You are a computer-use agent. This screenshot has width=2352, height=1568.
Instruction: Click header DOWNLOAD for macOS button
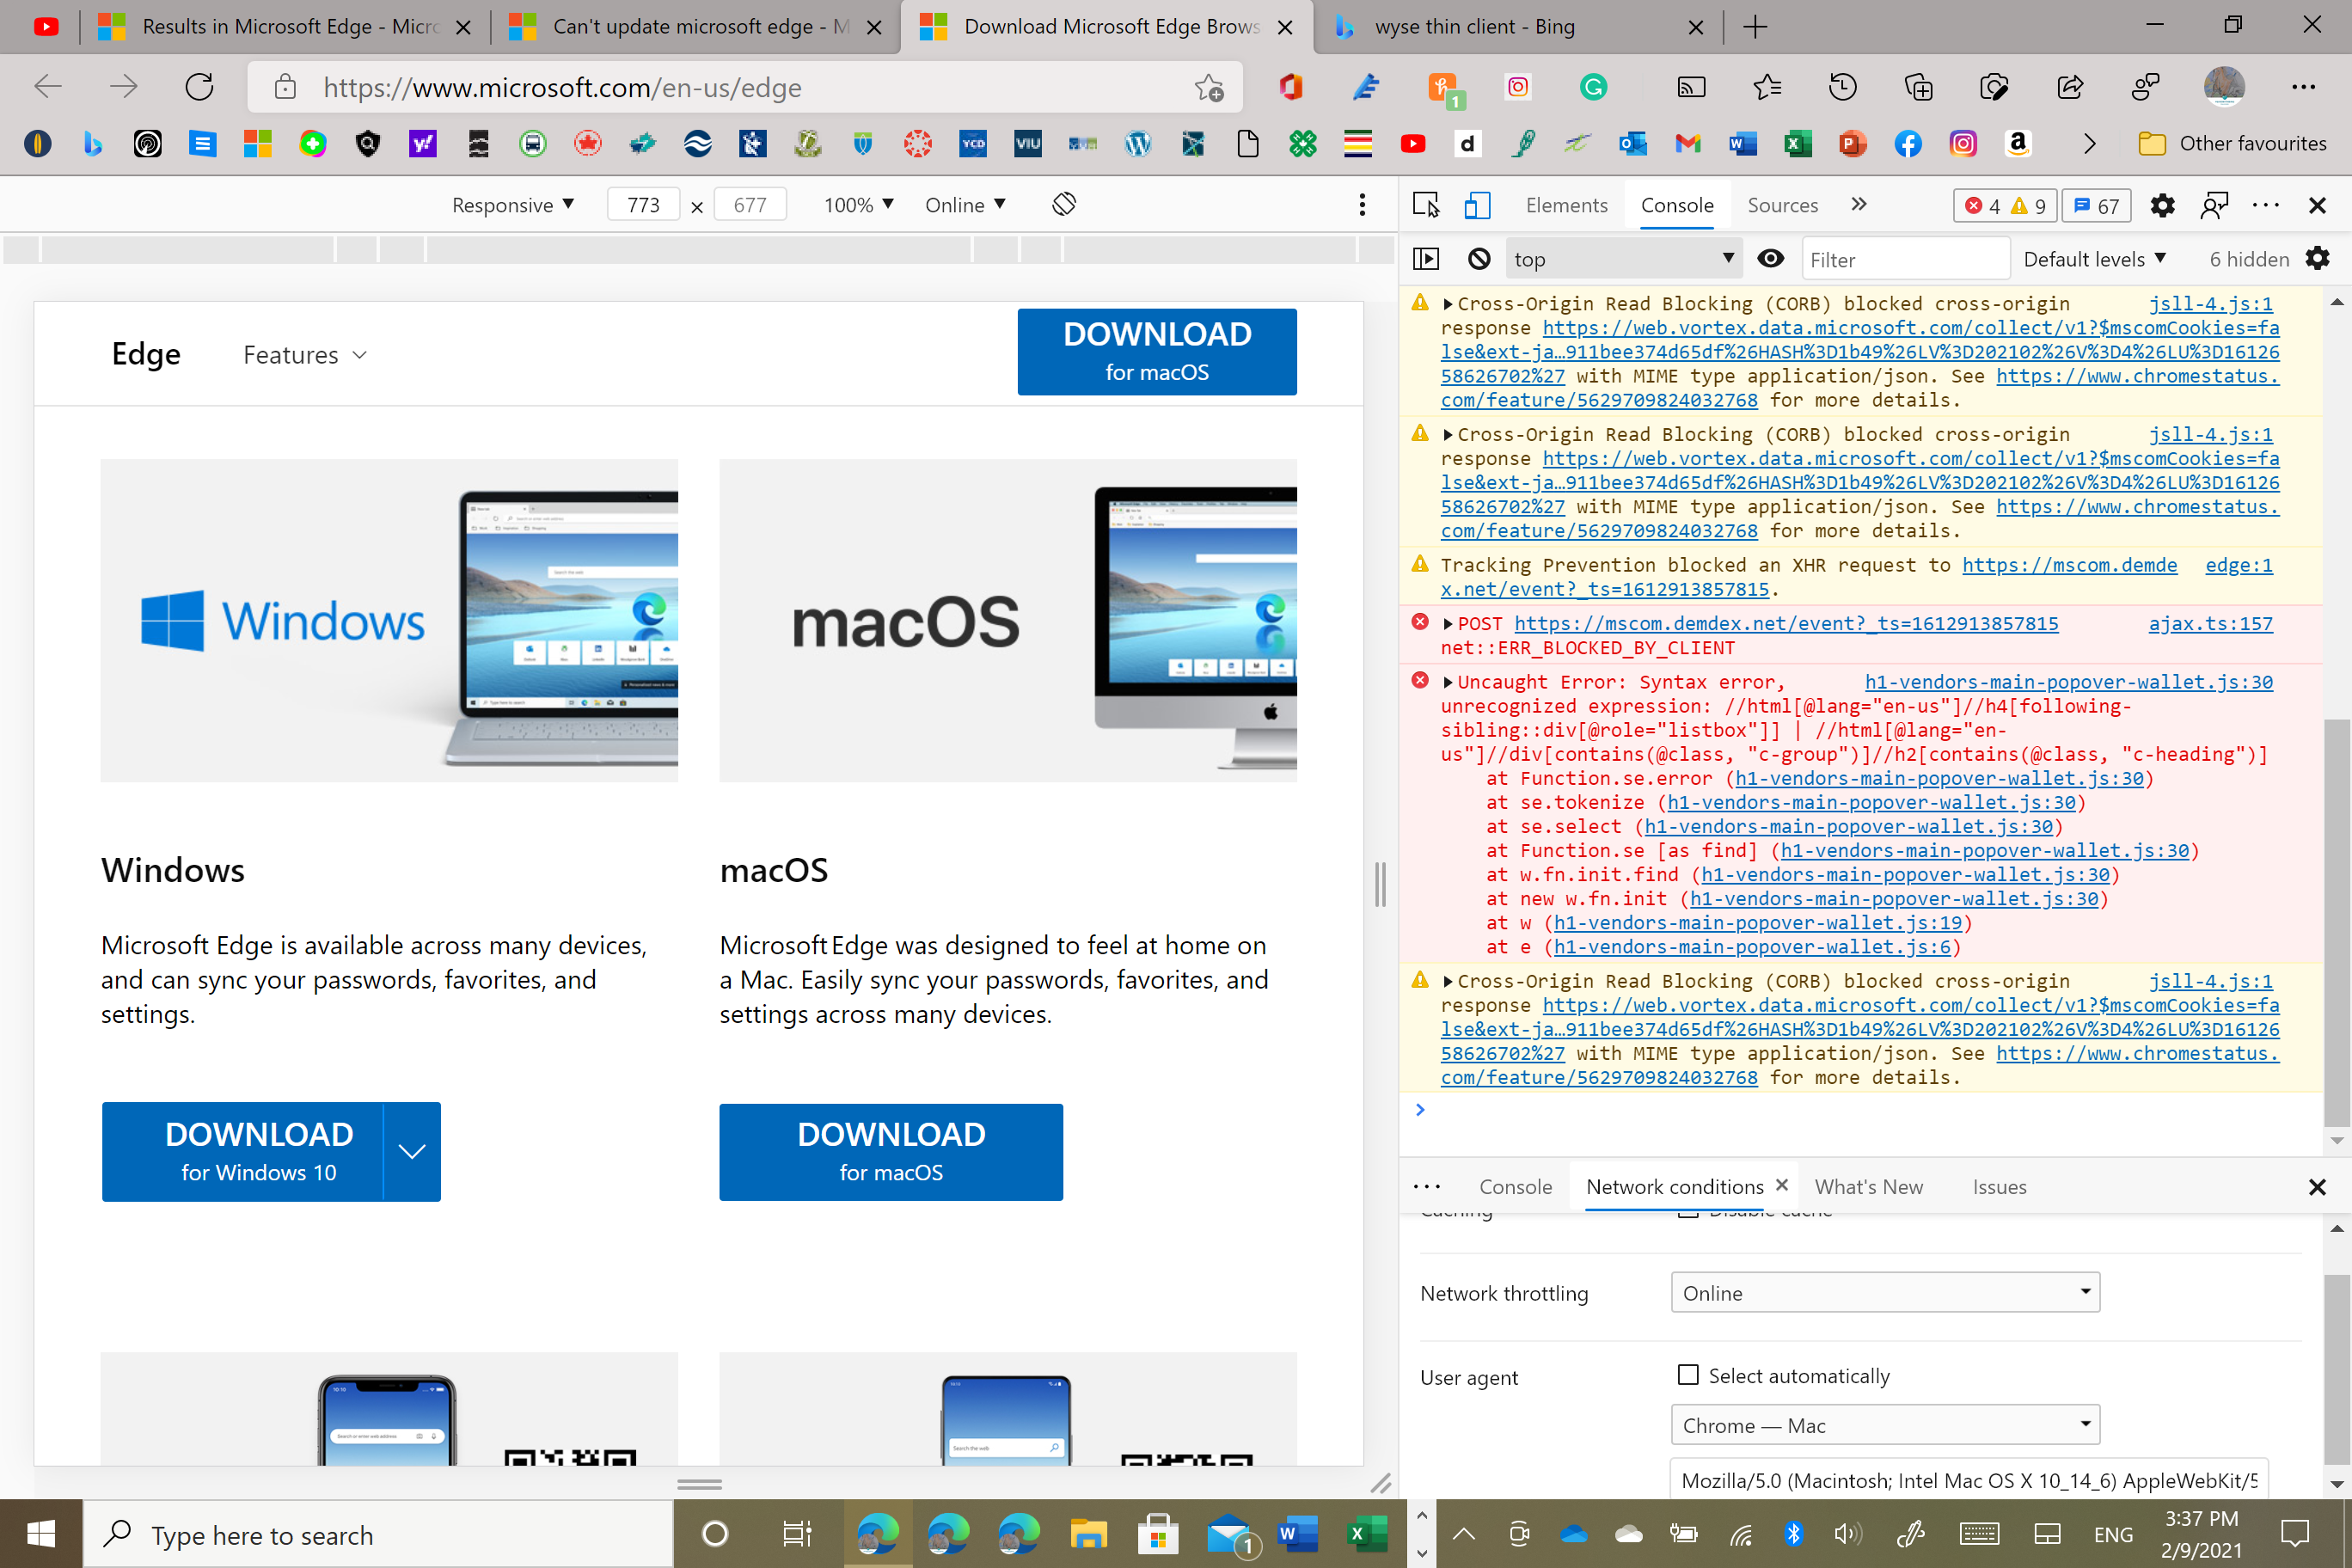pyautogui.click(x=1157, y=352)
